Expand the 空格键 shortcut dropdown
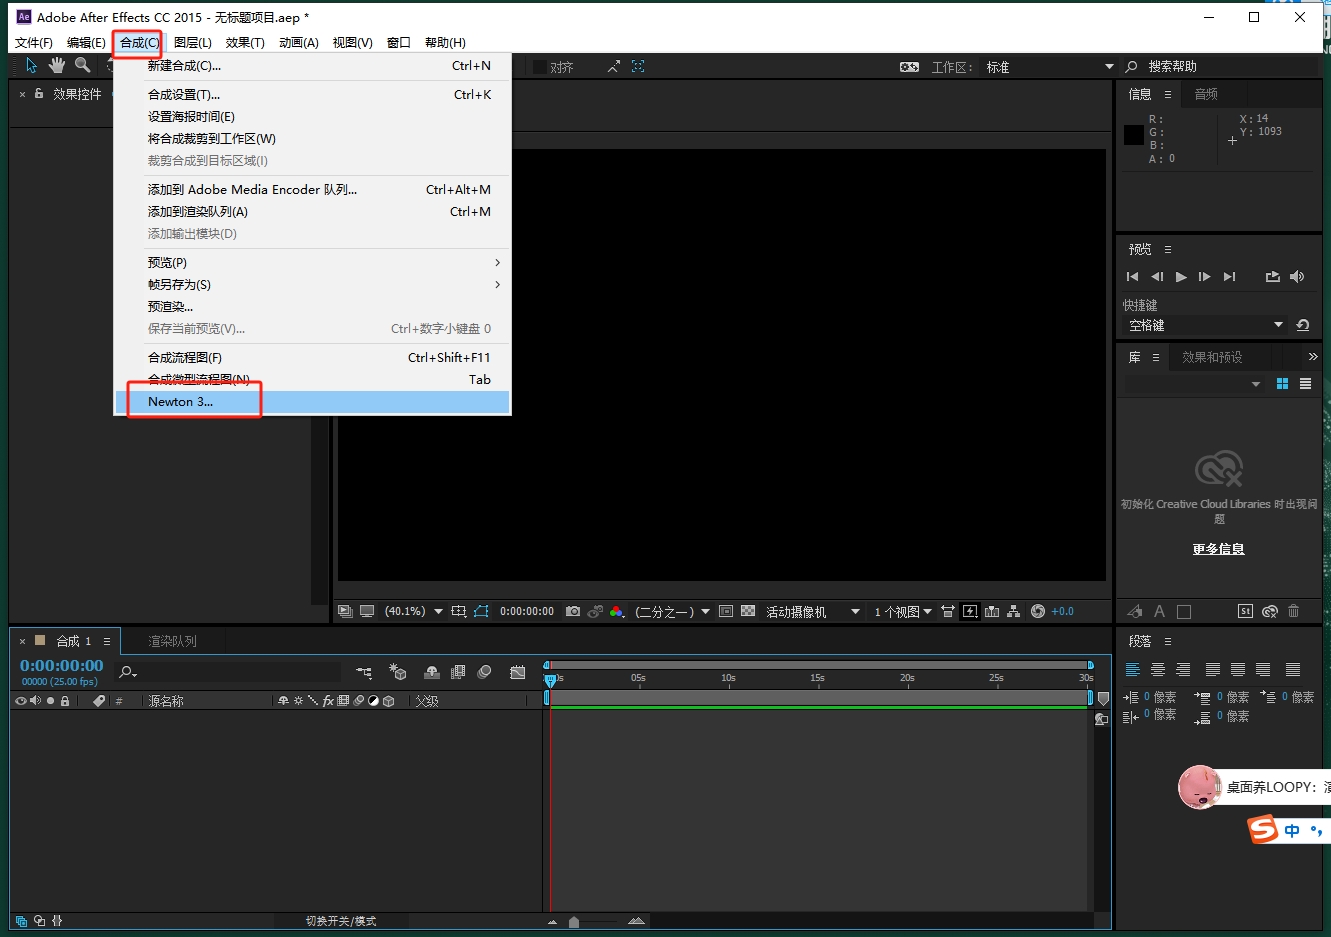Viewport: 1331px width, 937px height. [1278, 325]
